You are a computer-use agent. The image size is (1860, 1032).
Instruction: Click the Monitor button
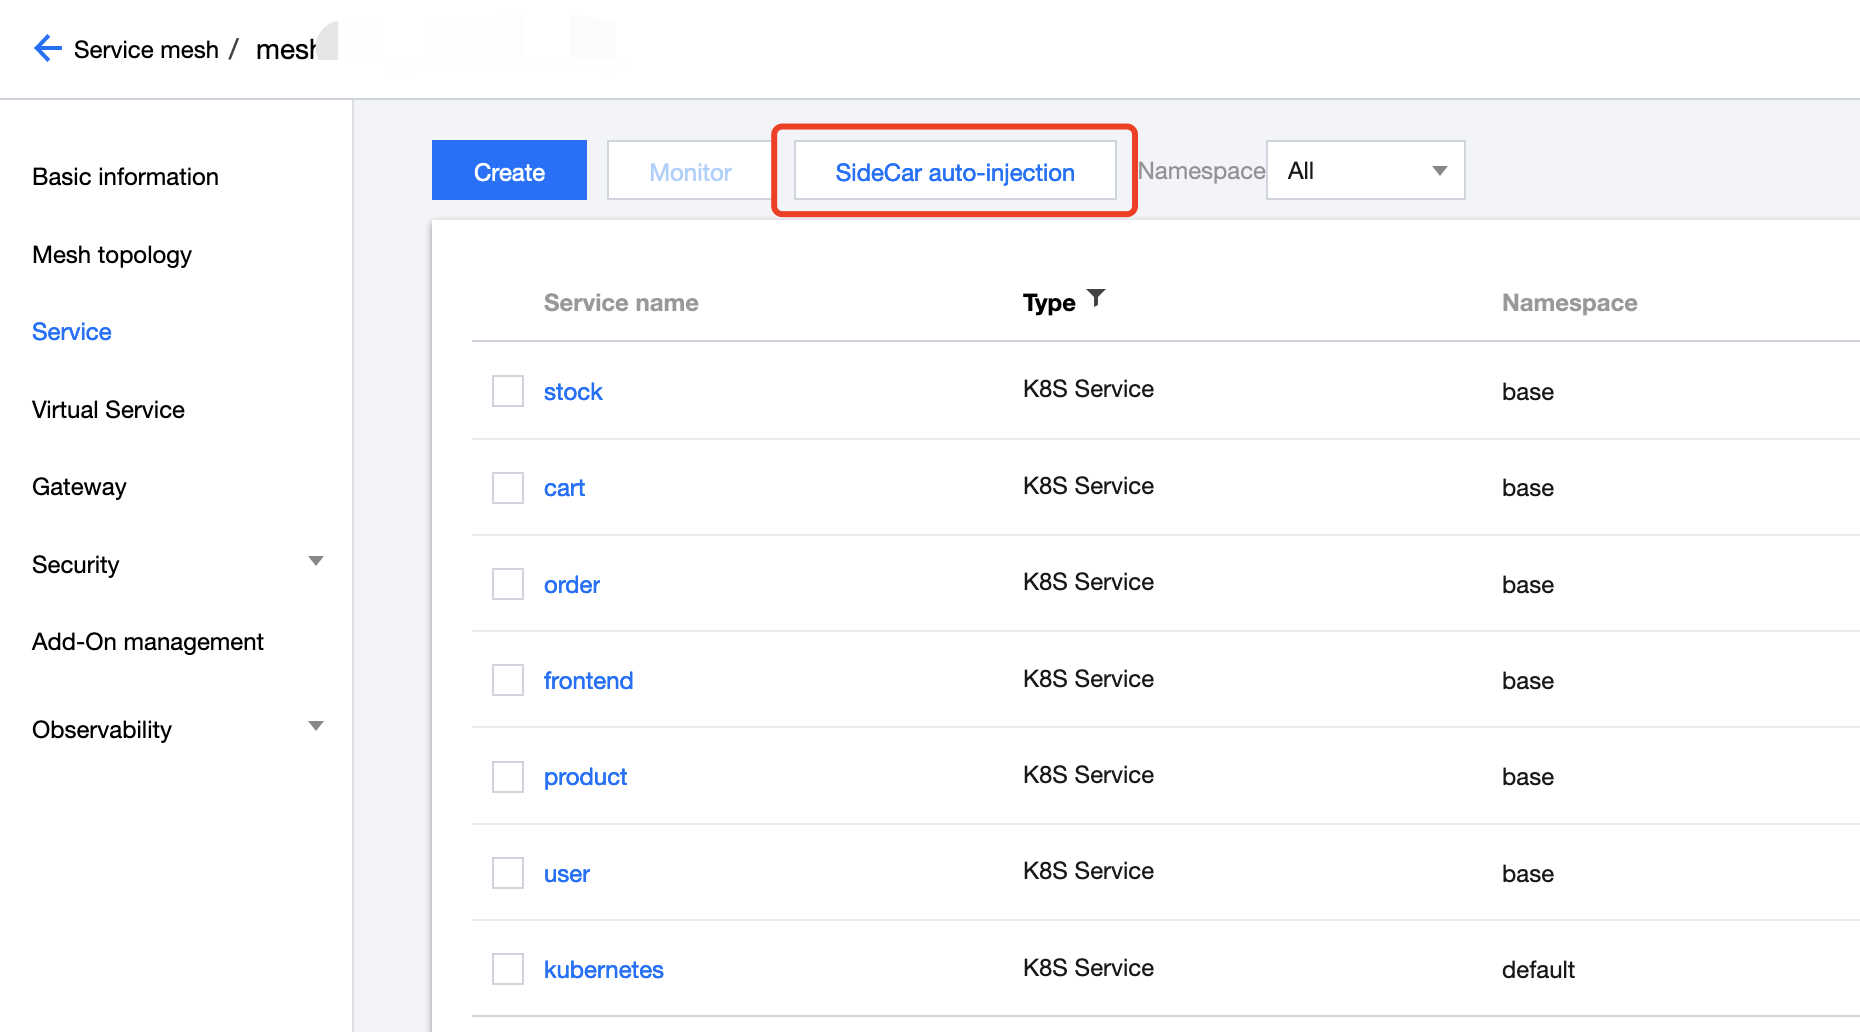[689, 171]
